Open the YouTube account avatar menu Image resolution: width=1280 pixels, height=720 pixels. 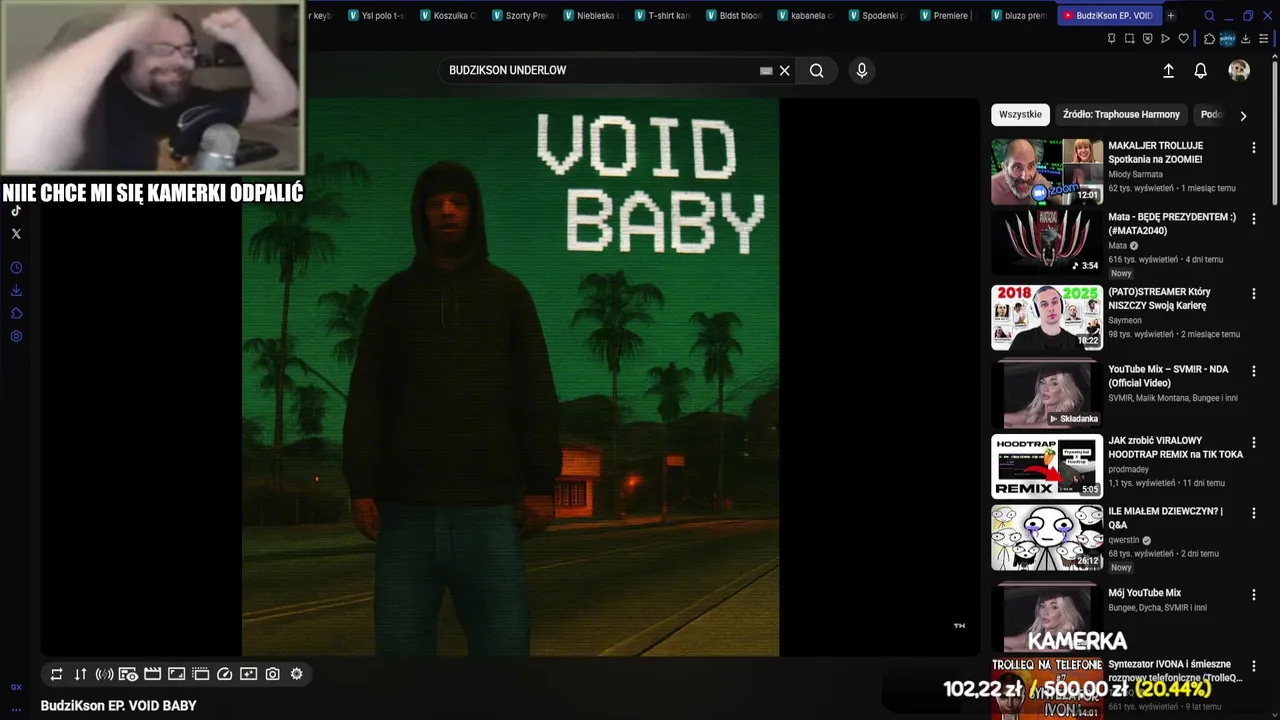(1239, 70)
